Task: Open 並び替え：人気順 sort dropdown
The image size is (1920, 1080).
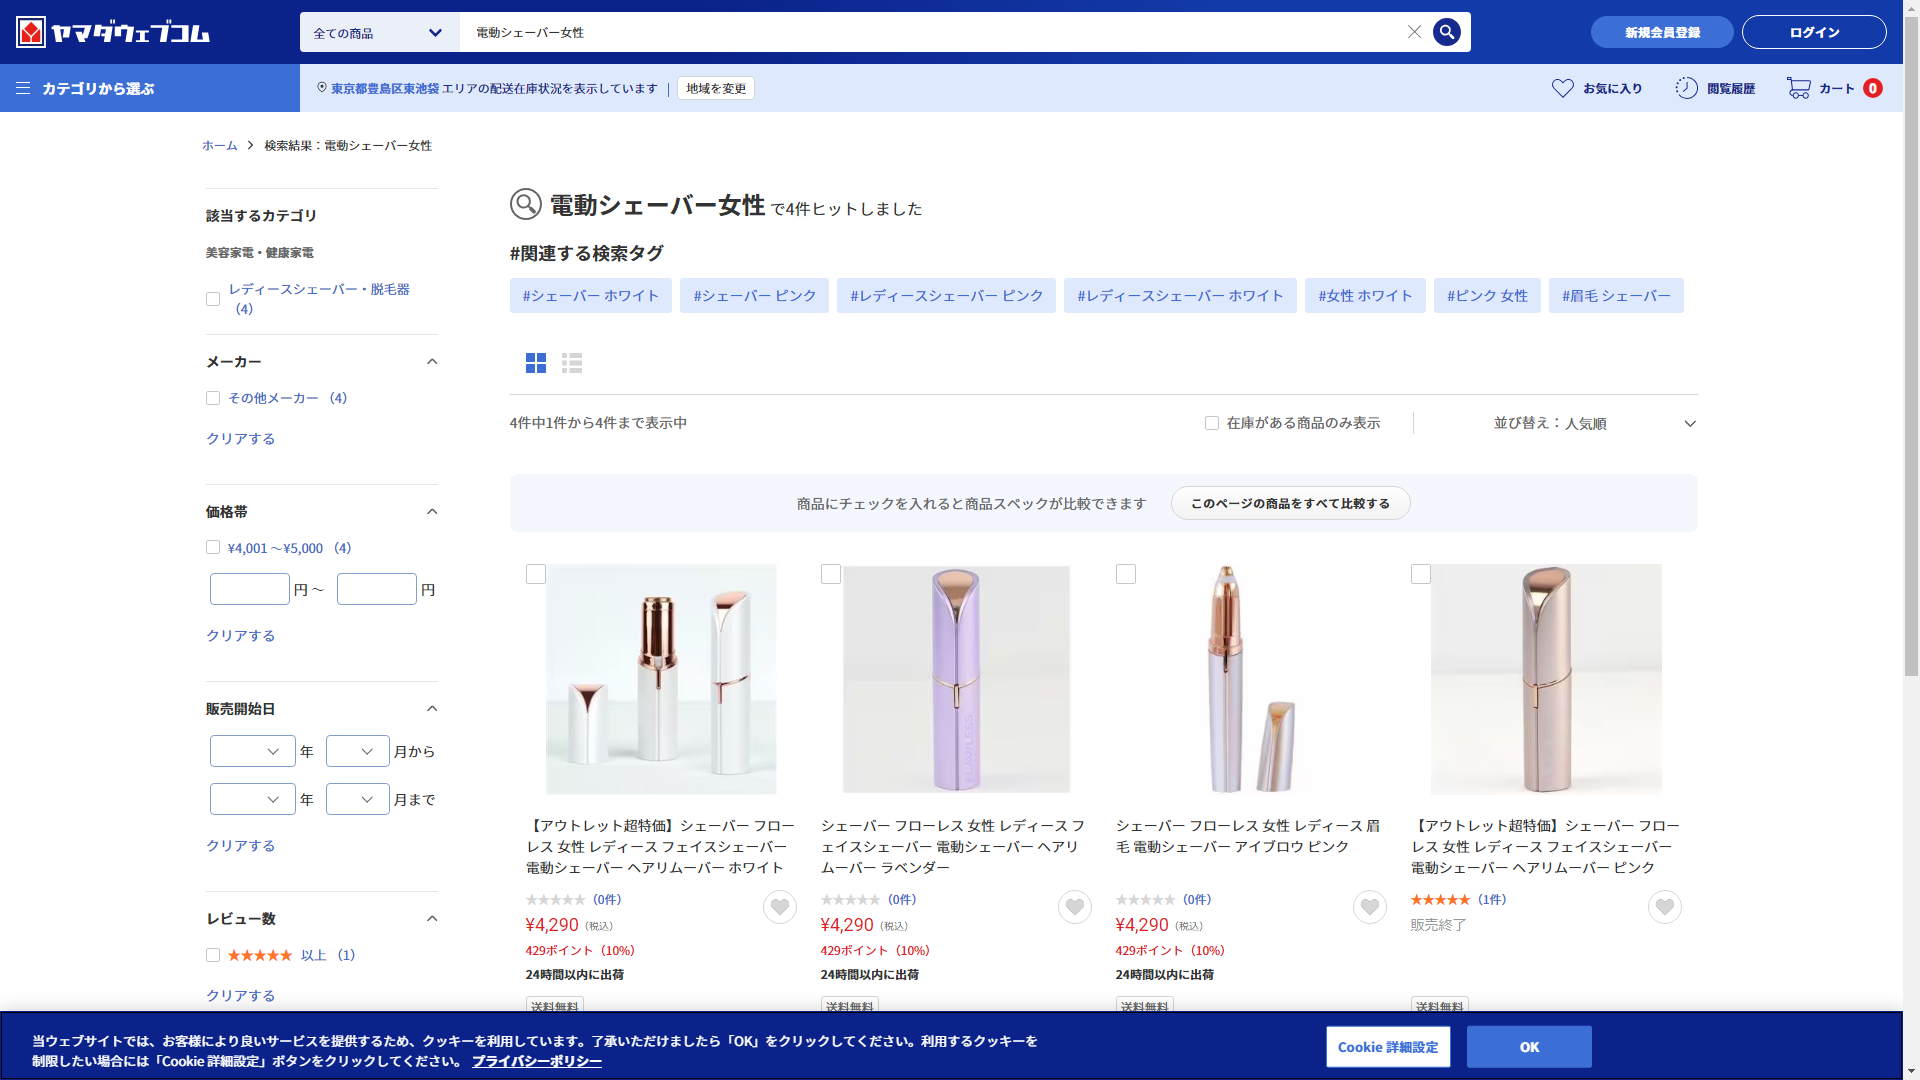Action: [1594, 423]
